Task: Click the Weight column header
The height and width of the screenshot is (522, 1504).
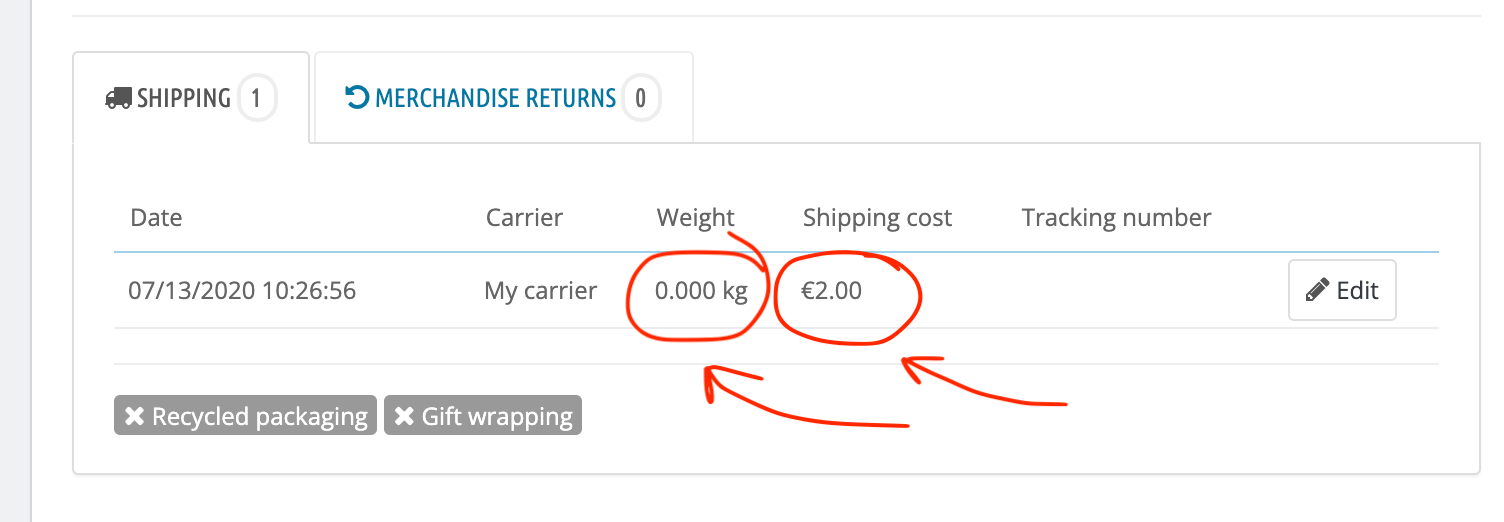Action: pyautogui.click(x=695, y=217)
